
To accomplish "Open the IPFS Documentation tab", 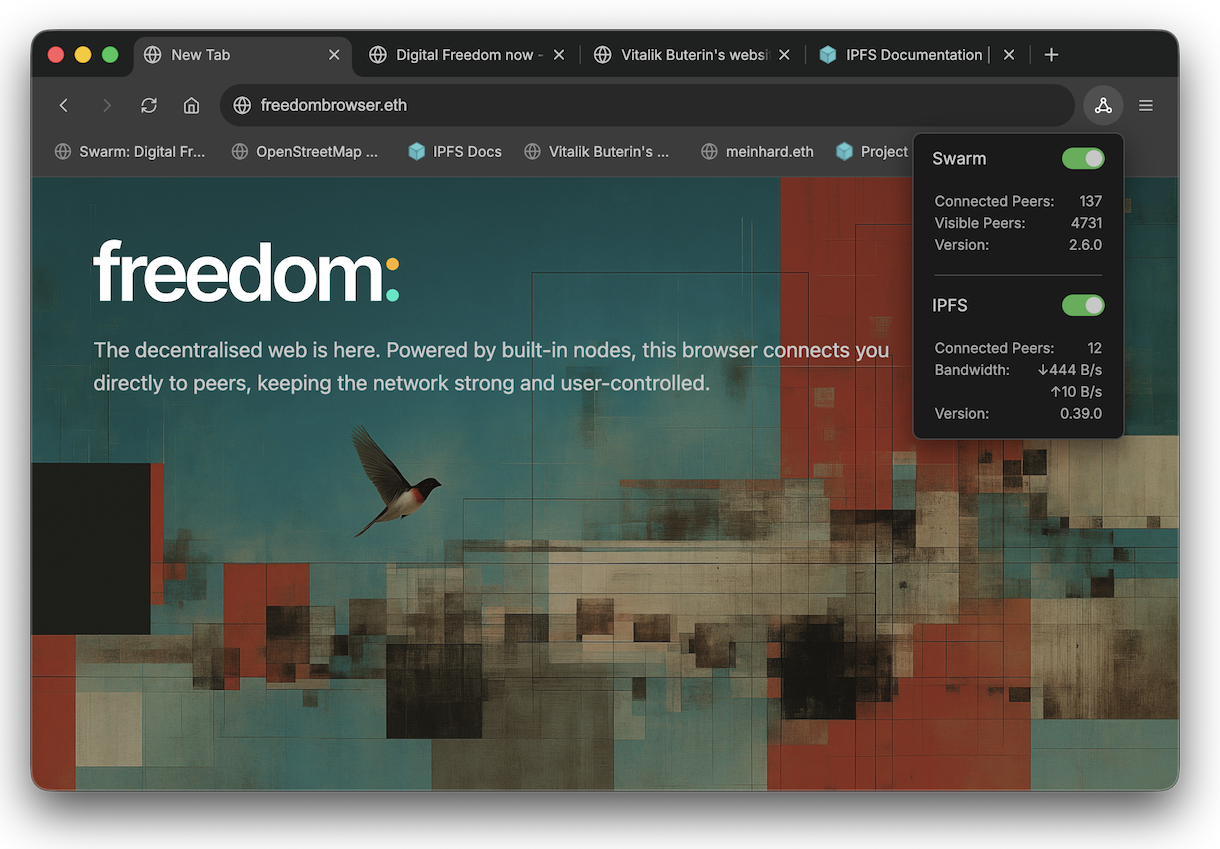I will (x=910, y=55).
